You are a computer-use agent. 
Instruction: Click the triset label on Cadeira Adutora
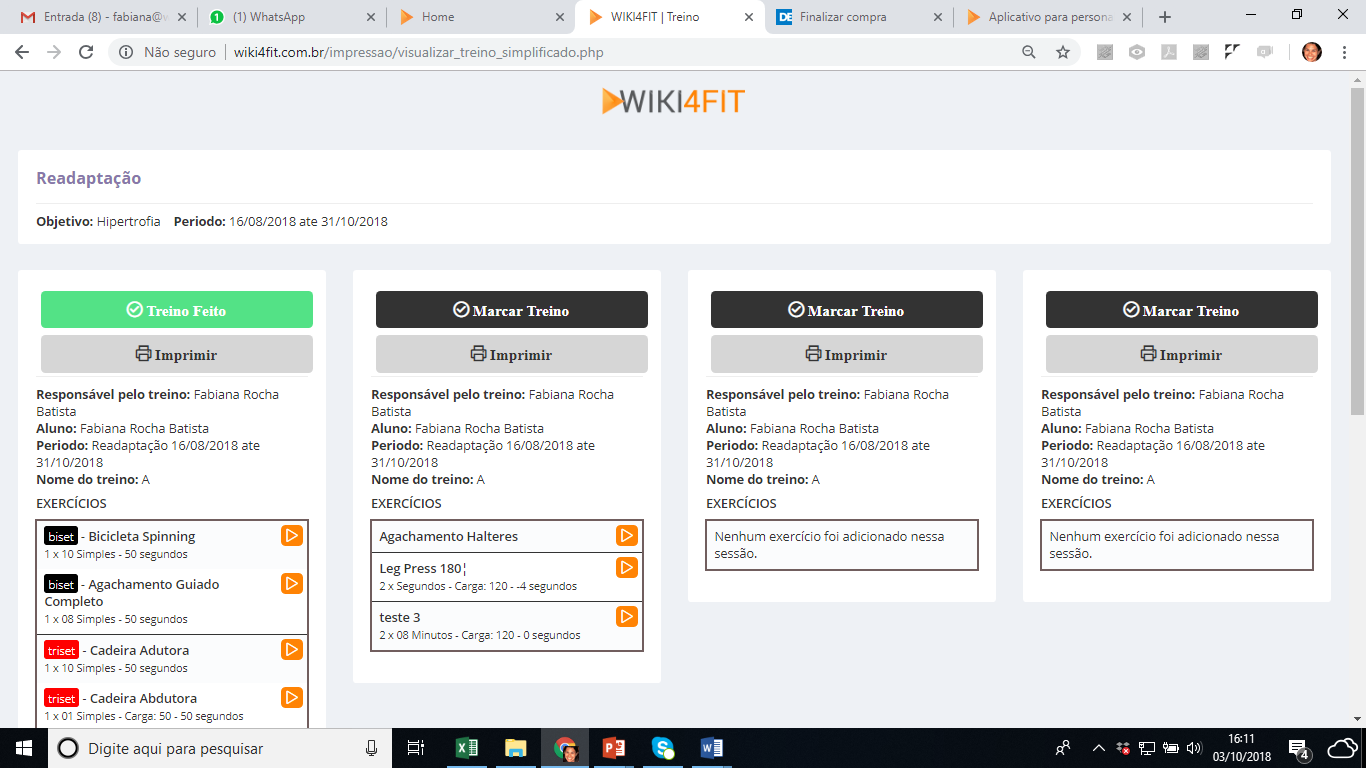click(x=61, y=650)
